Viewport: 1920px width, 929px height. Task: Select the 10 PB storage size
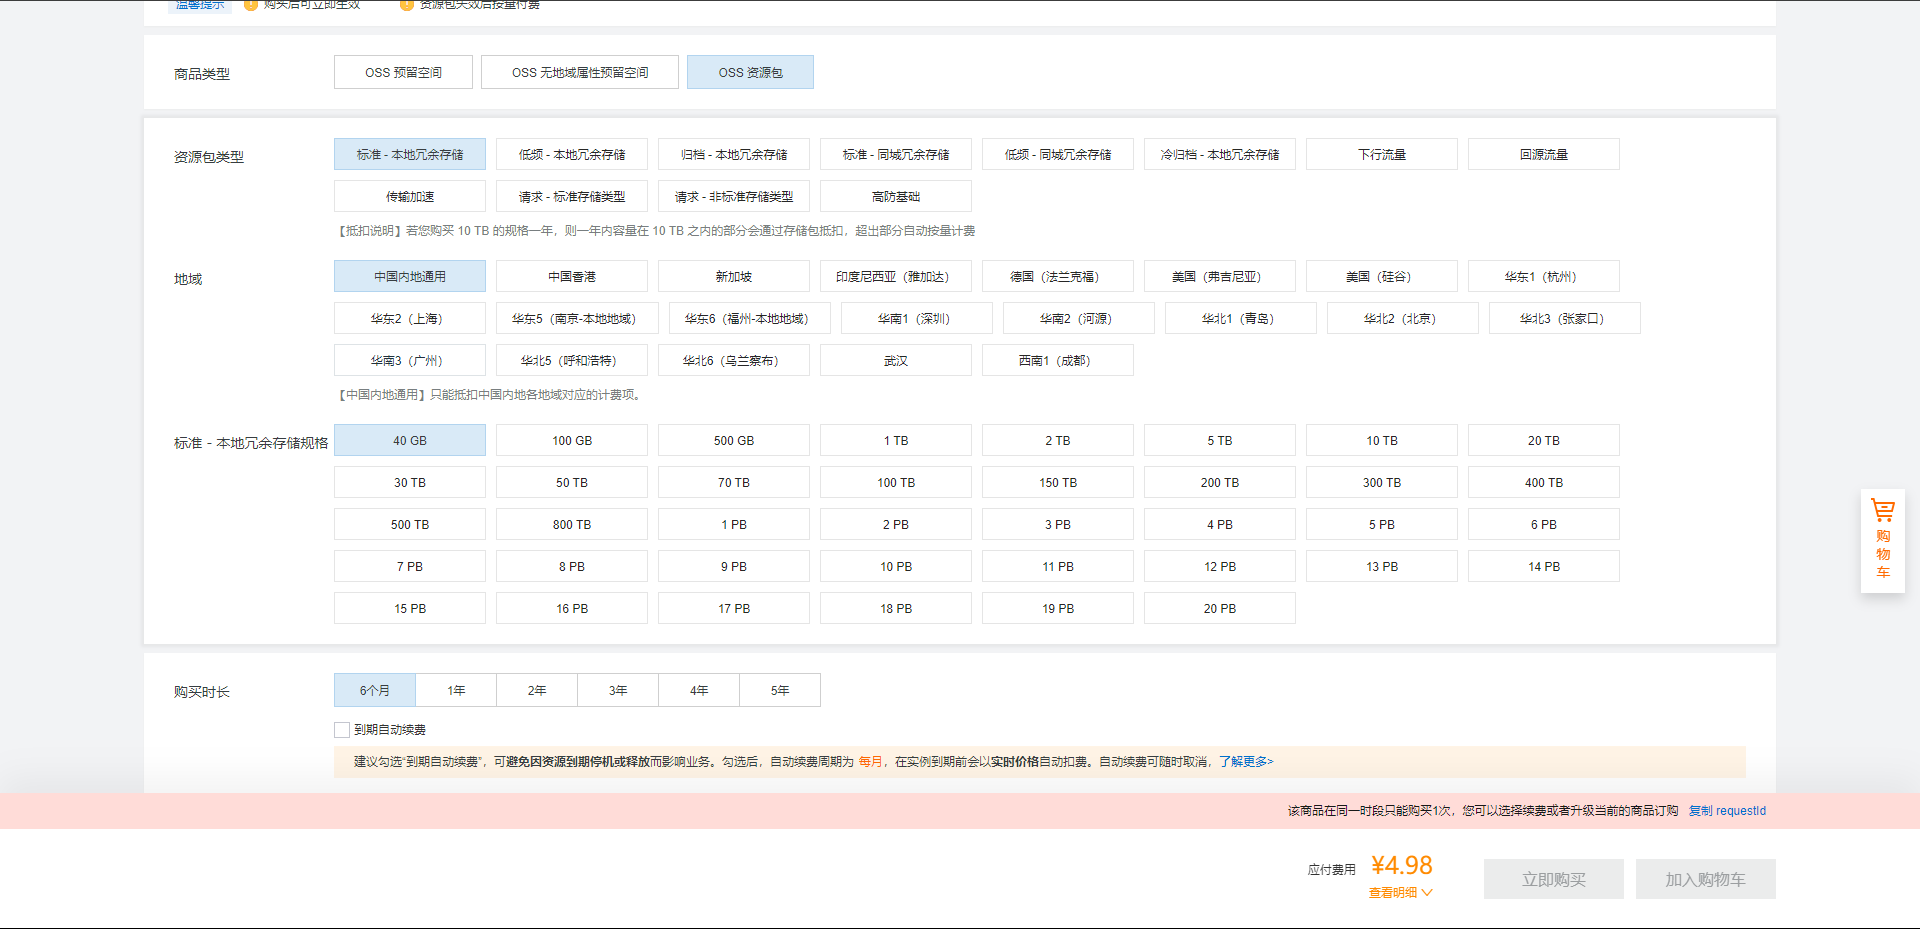pos(896,566)
